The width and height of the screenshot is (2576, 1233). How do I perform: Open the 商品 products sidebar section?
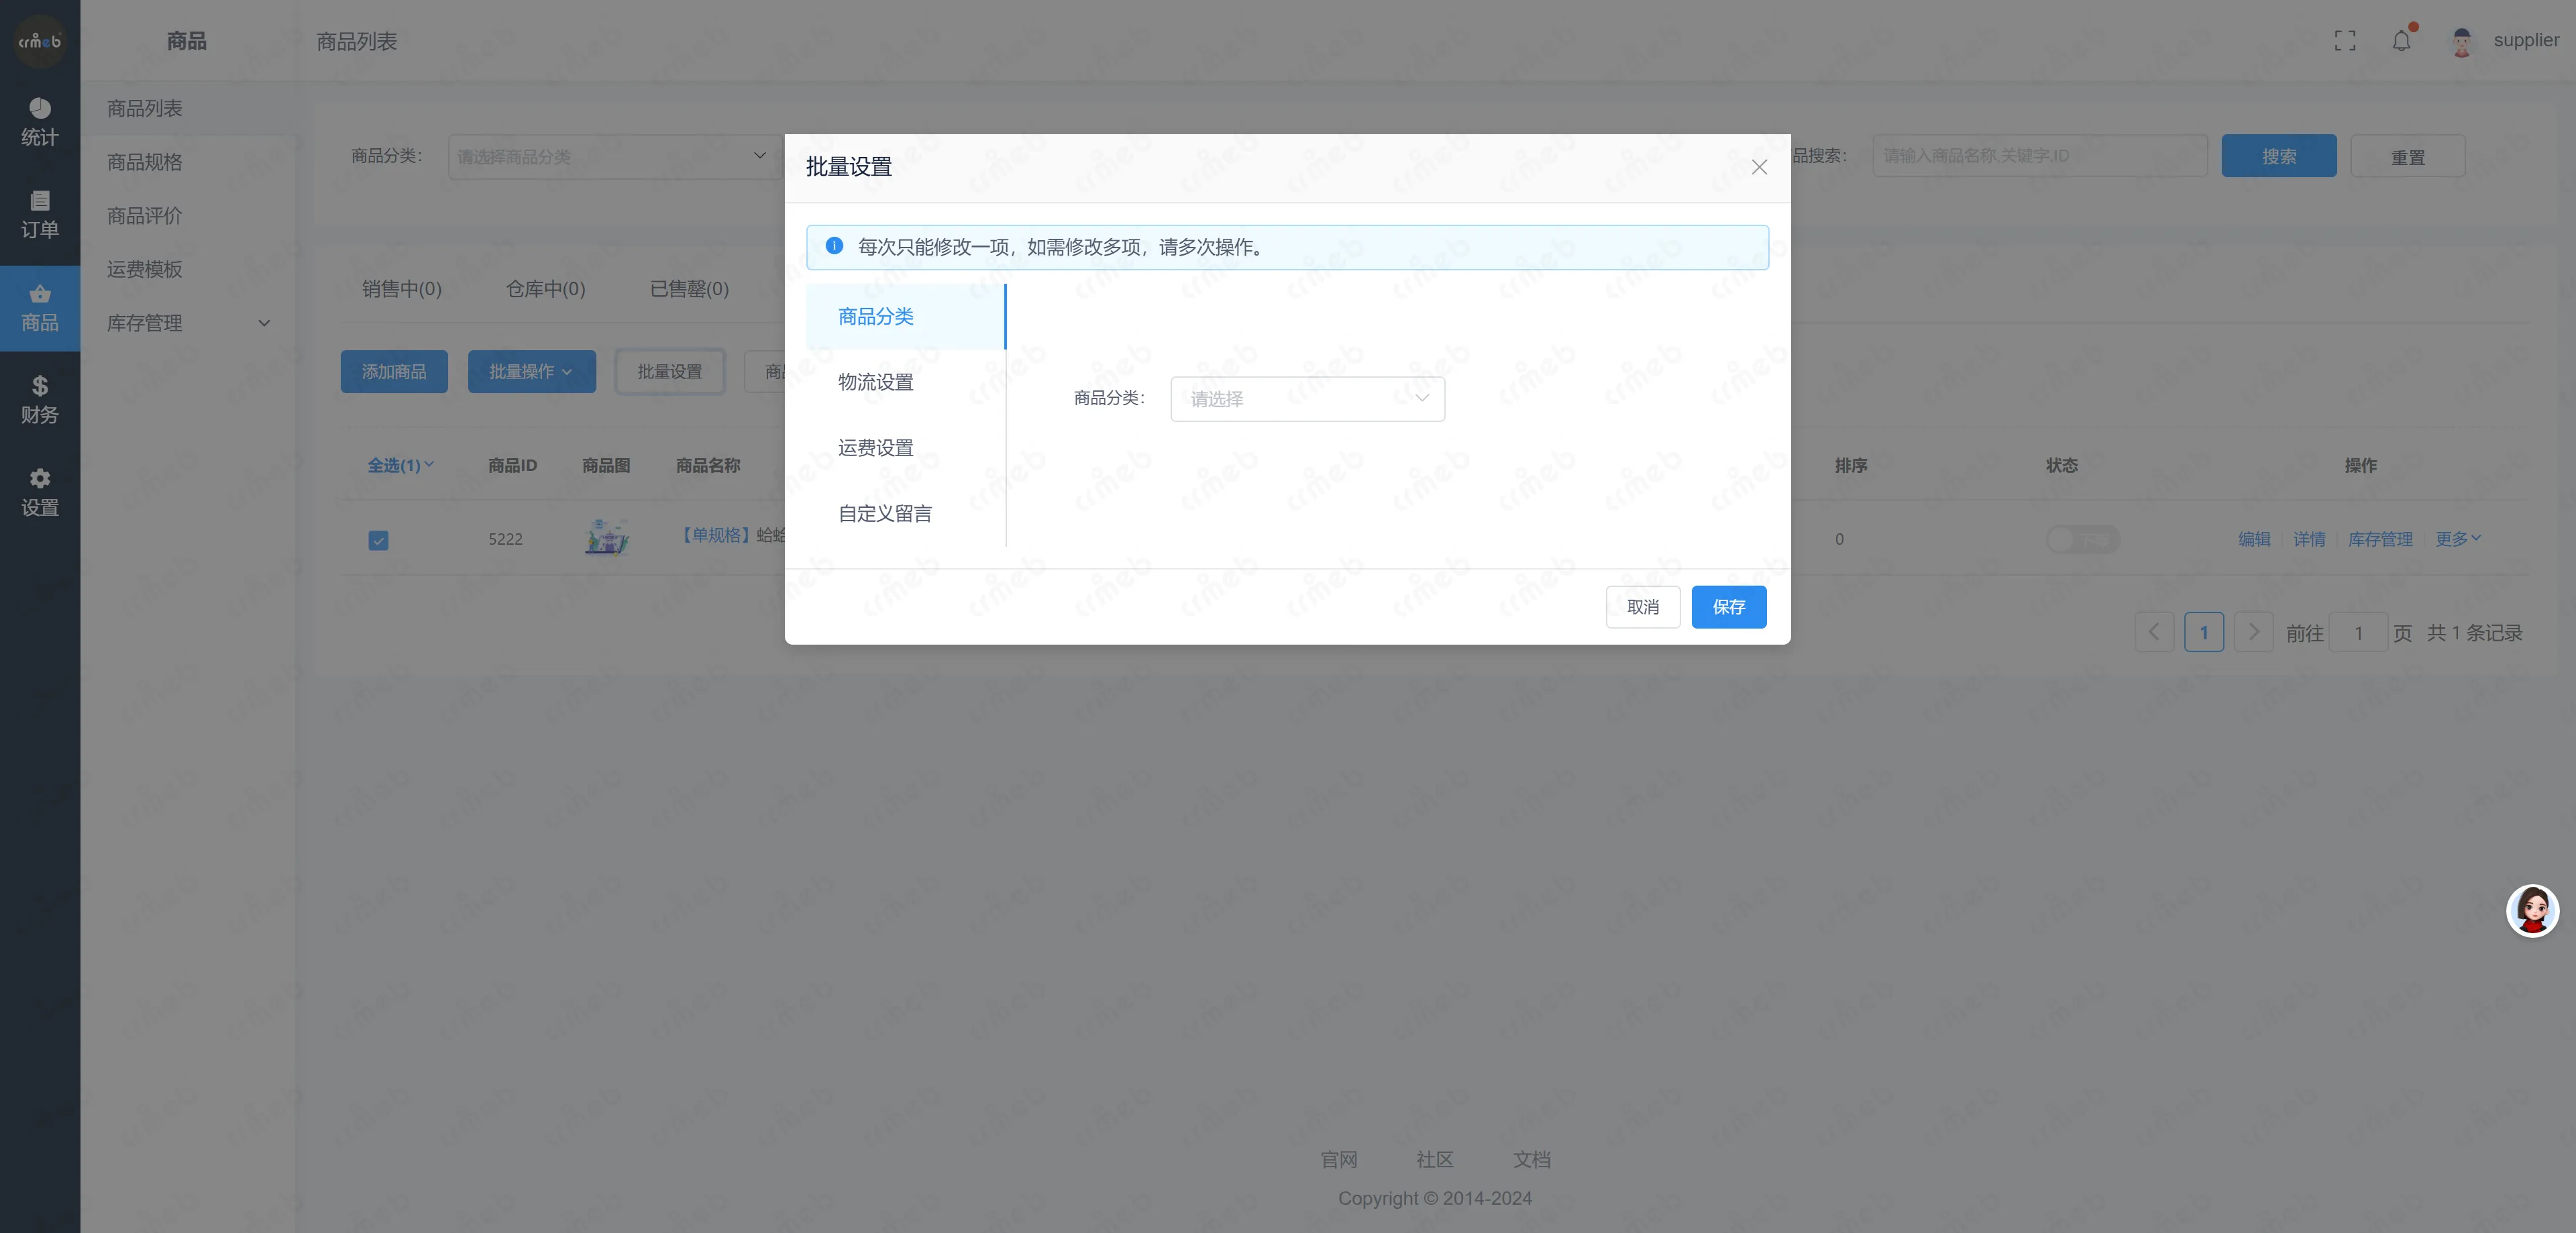(x=40, y=308)
